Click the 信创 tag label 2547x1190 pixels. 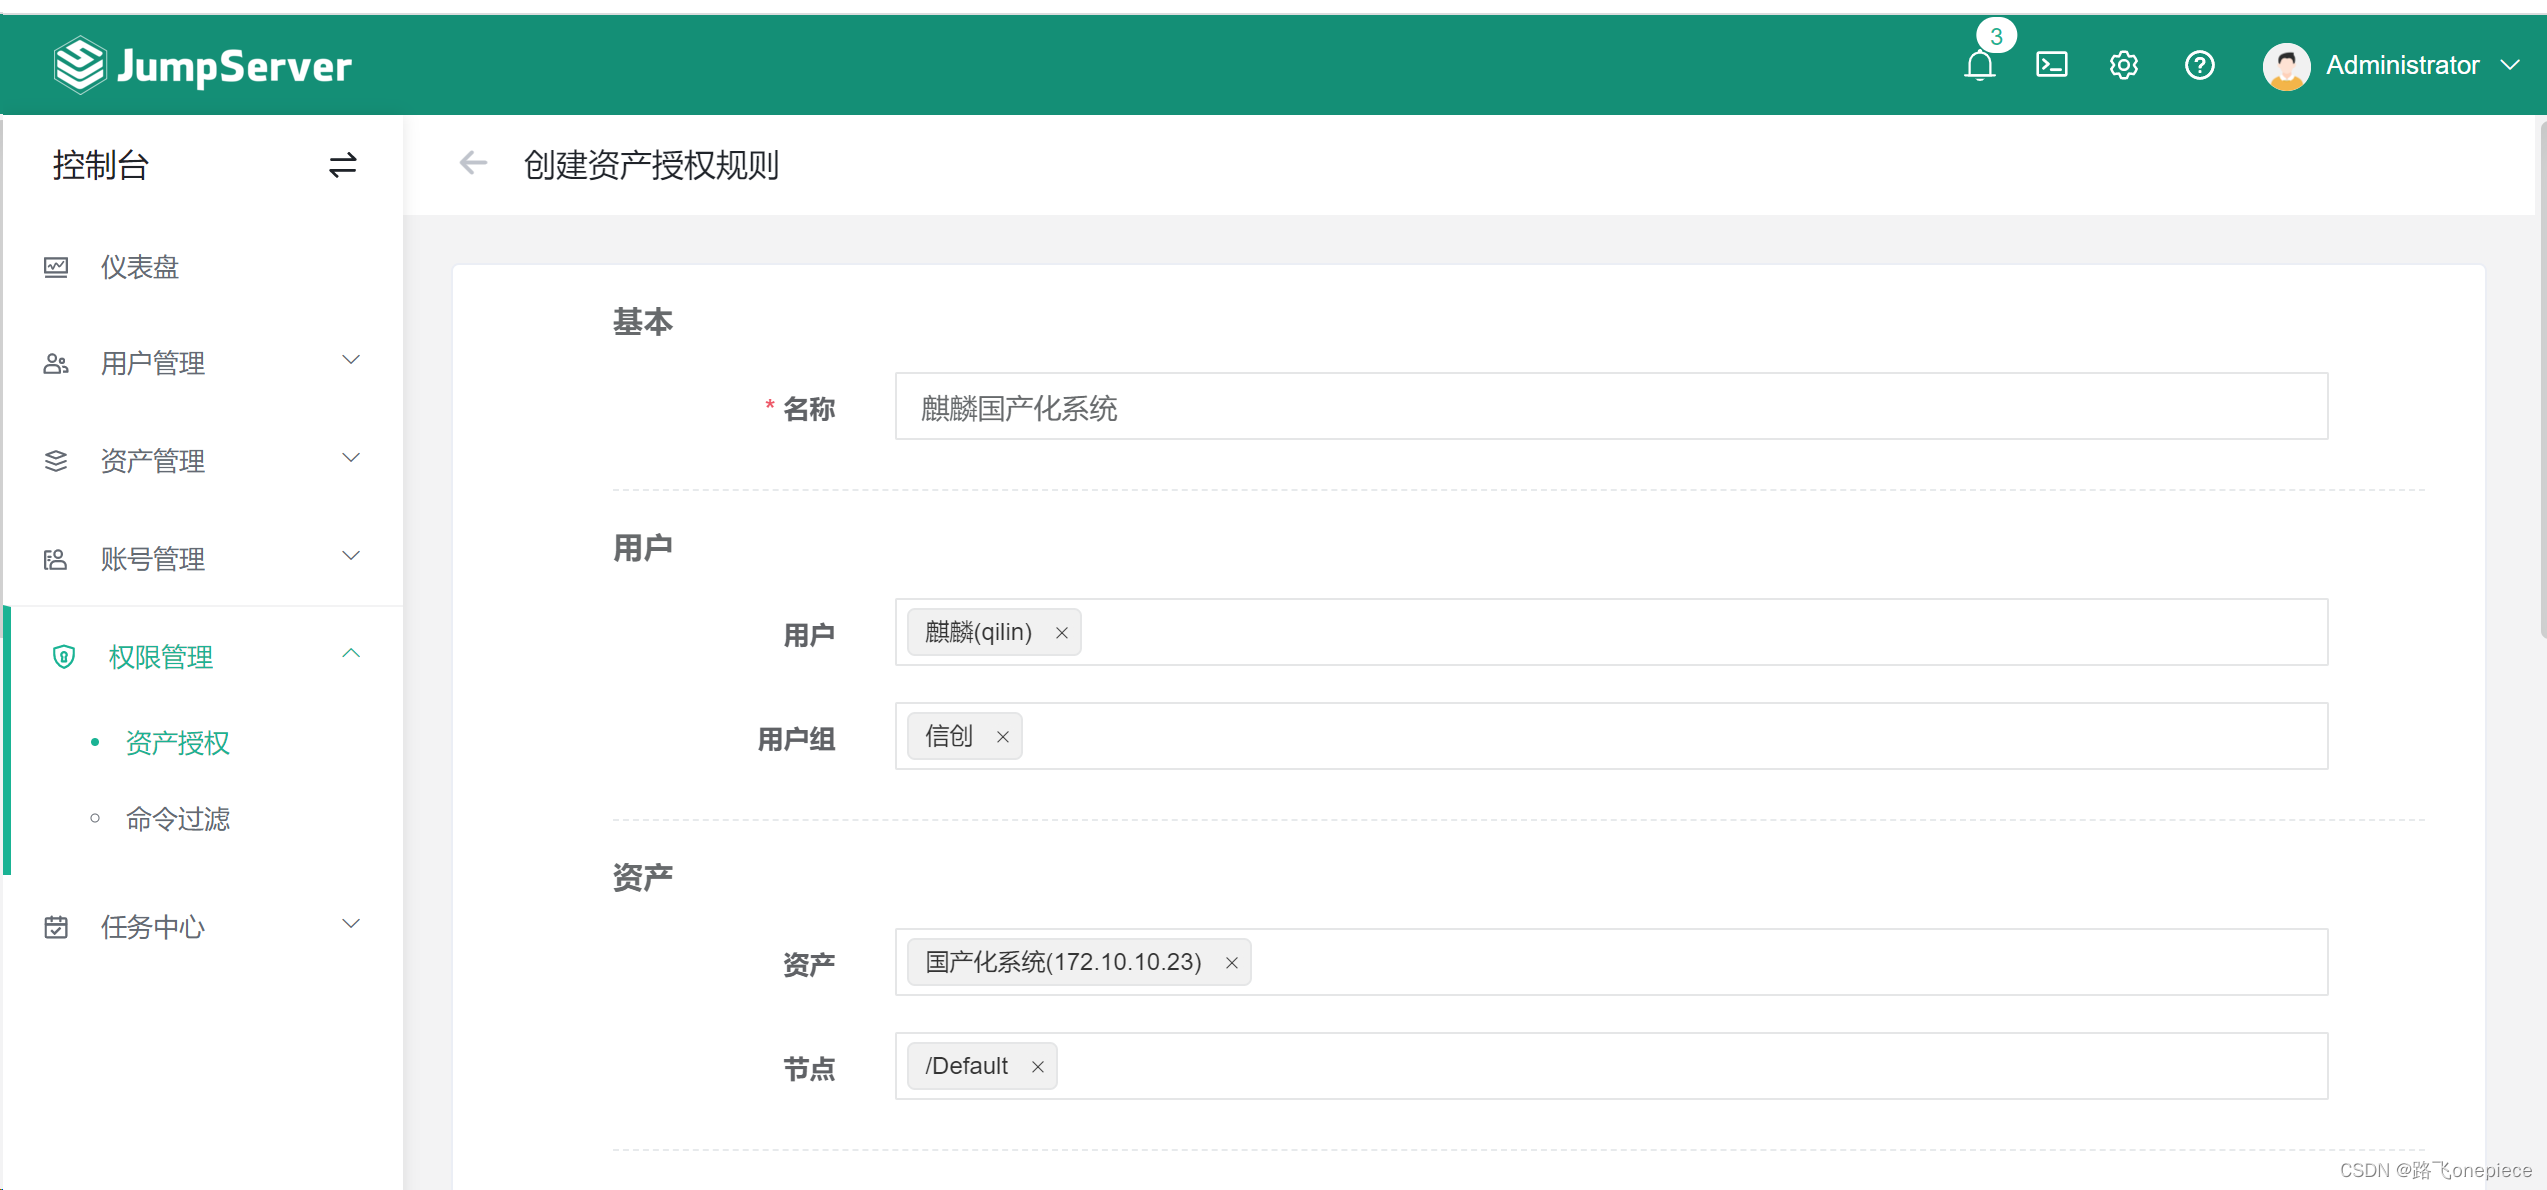pyautogui.click(x=948, y=736)
